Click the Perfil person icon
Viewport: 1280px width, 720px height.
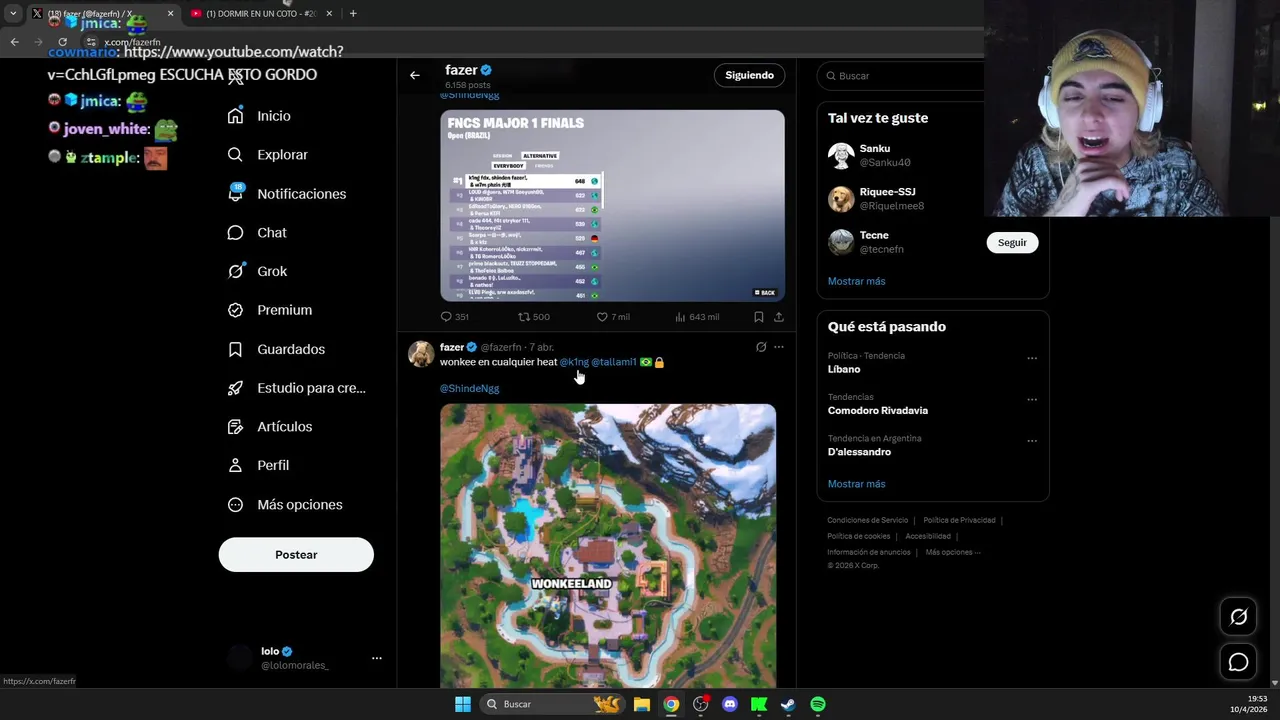click(x=235, y=465)
